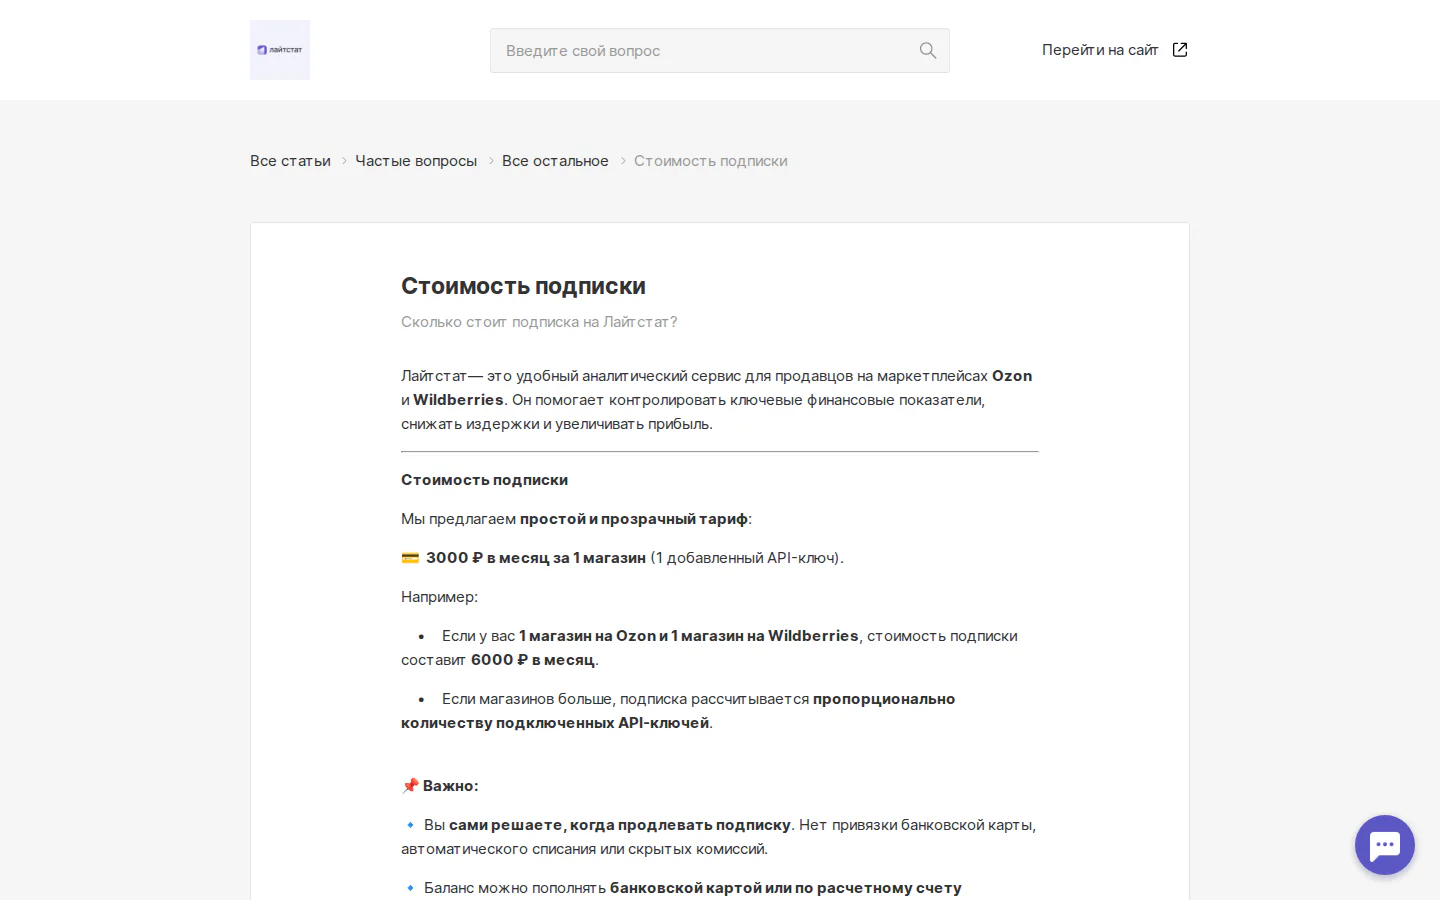Click the pushpin icon next to Важно
1440x900 pixels.
pos(410,786)
